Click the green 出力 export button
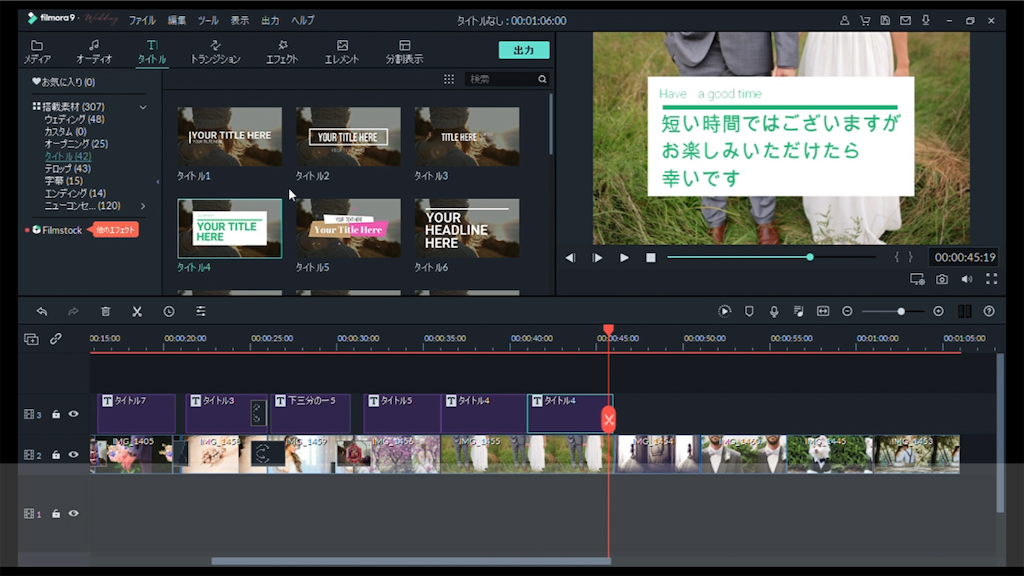This screenshot has width=1024, height=576. [523, 50]
